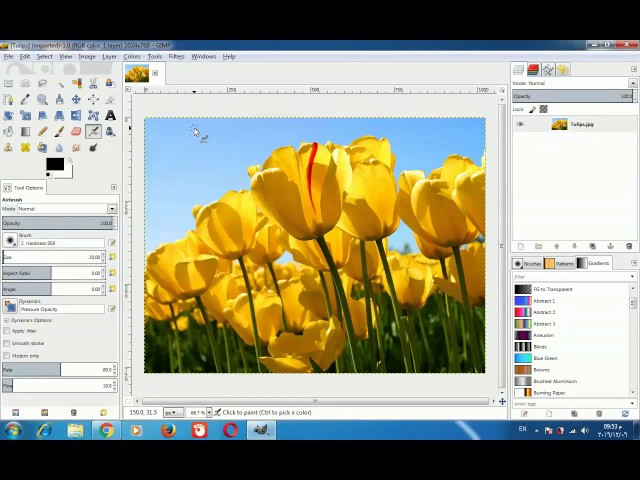This screenshot has width=640, height=480.
Task: Select the Scale tool
Action: [25, 116]
